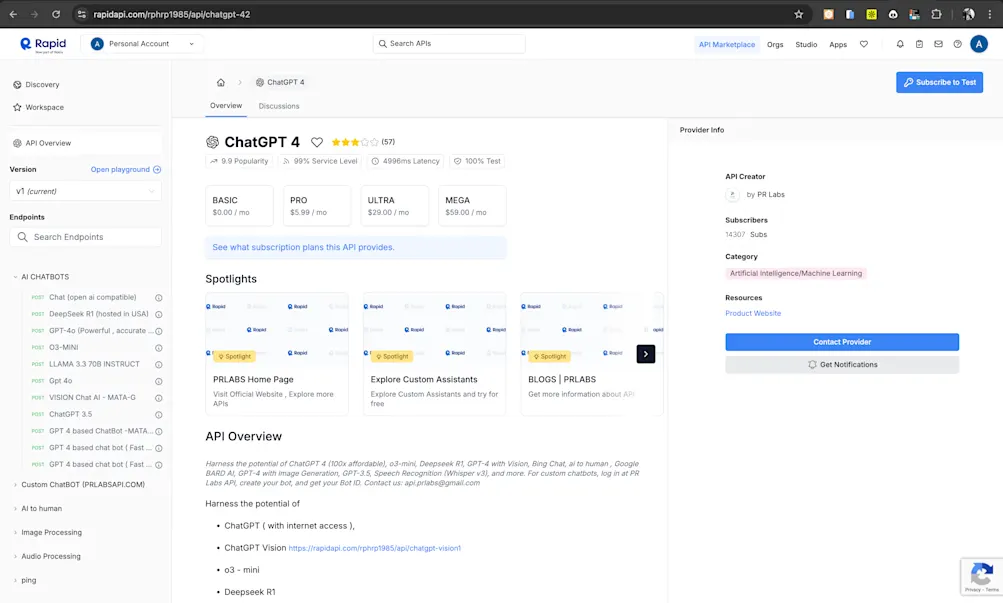Select the Overview tab
This screenshot has width=1003, height=603.
[x=226, y=106]
